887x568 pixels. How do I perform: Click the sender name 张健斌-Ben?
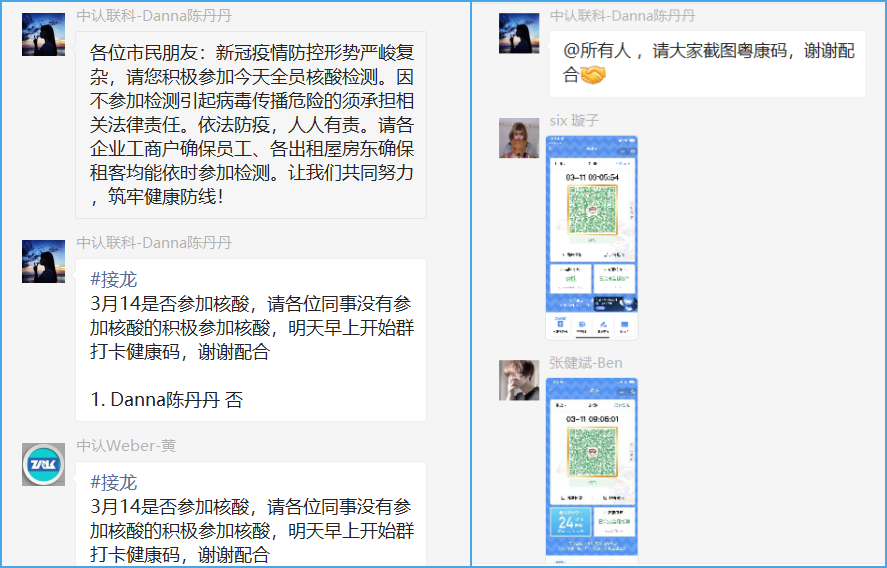[585, 363]
